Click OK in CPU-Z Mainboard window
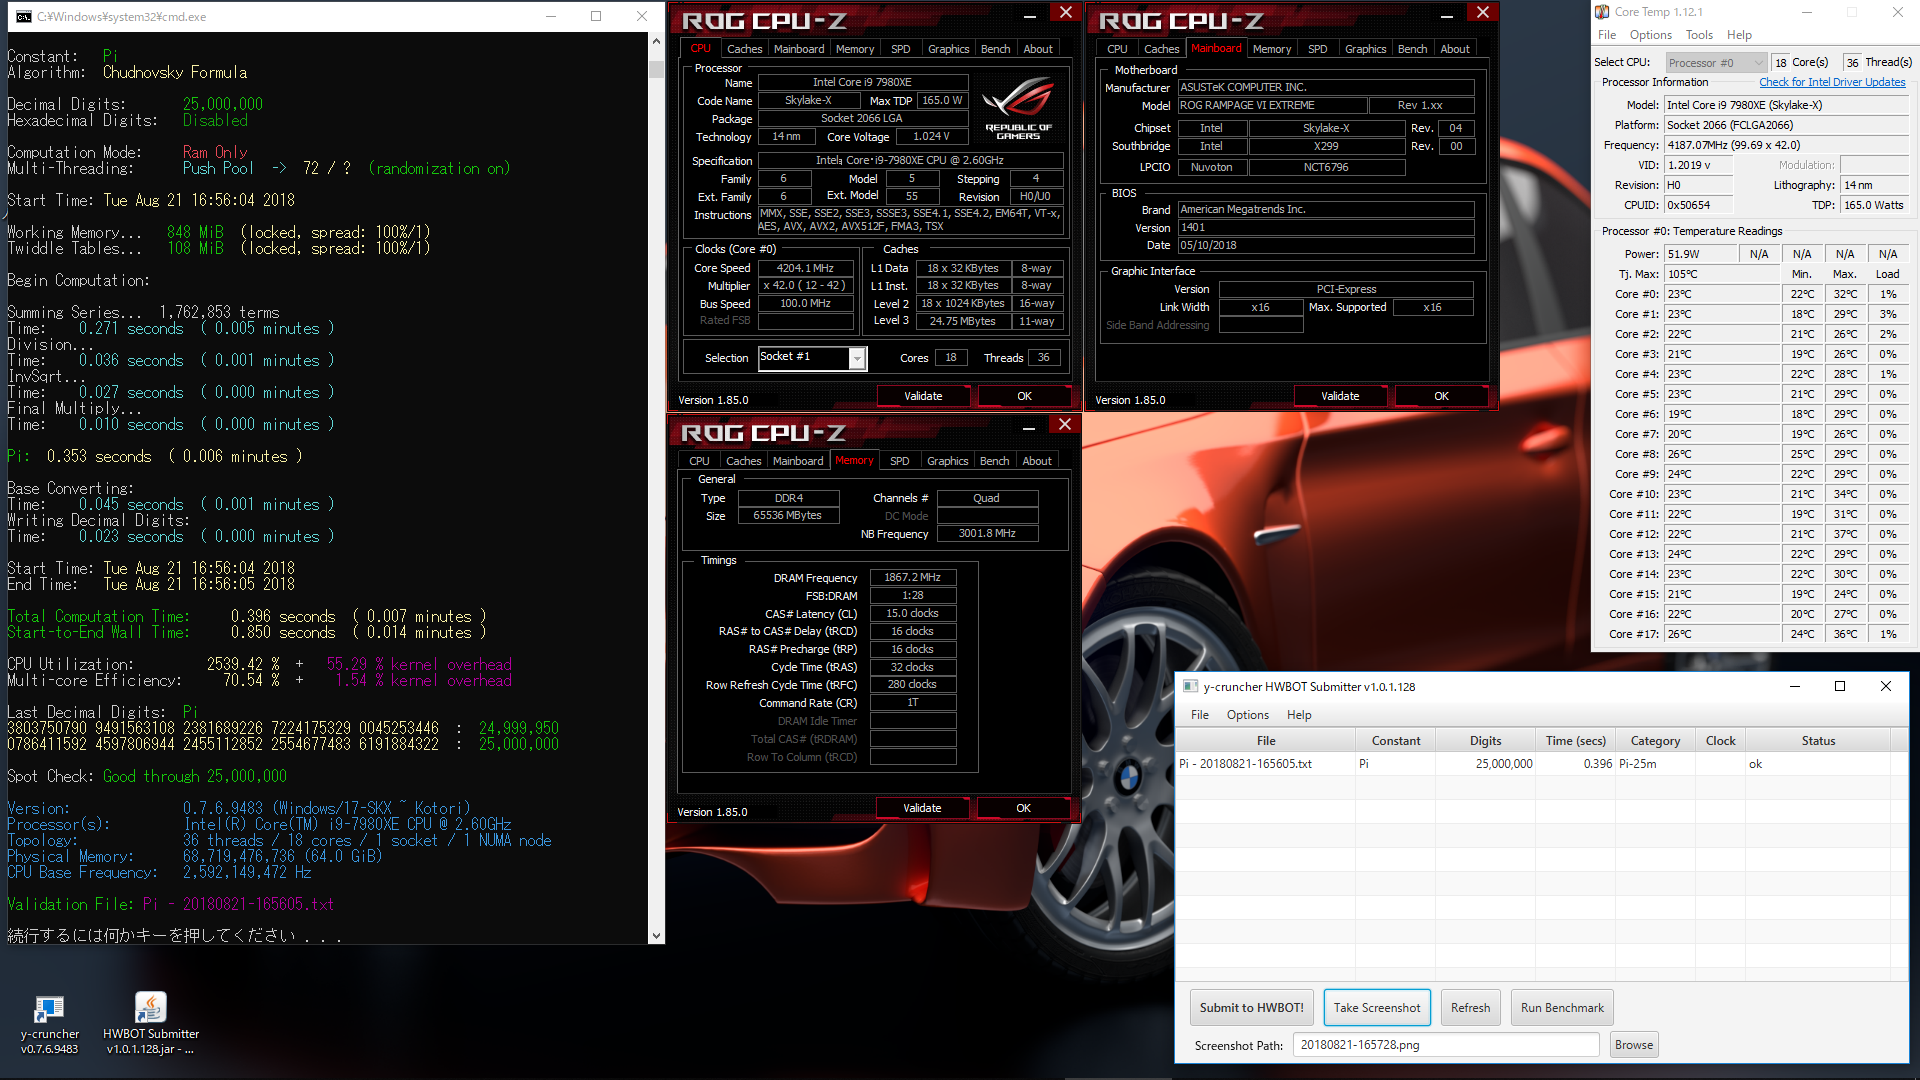The height and width of the screenshot is (1080, 1920). 1441,396
